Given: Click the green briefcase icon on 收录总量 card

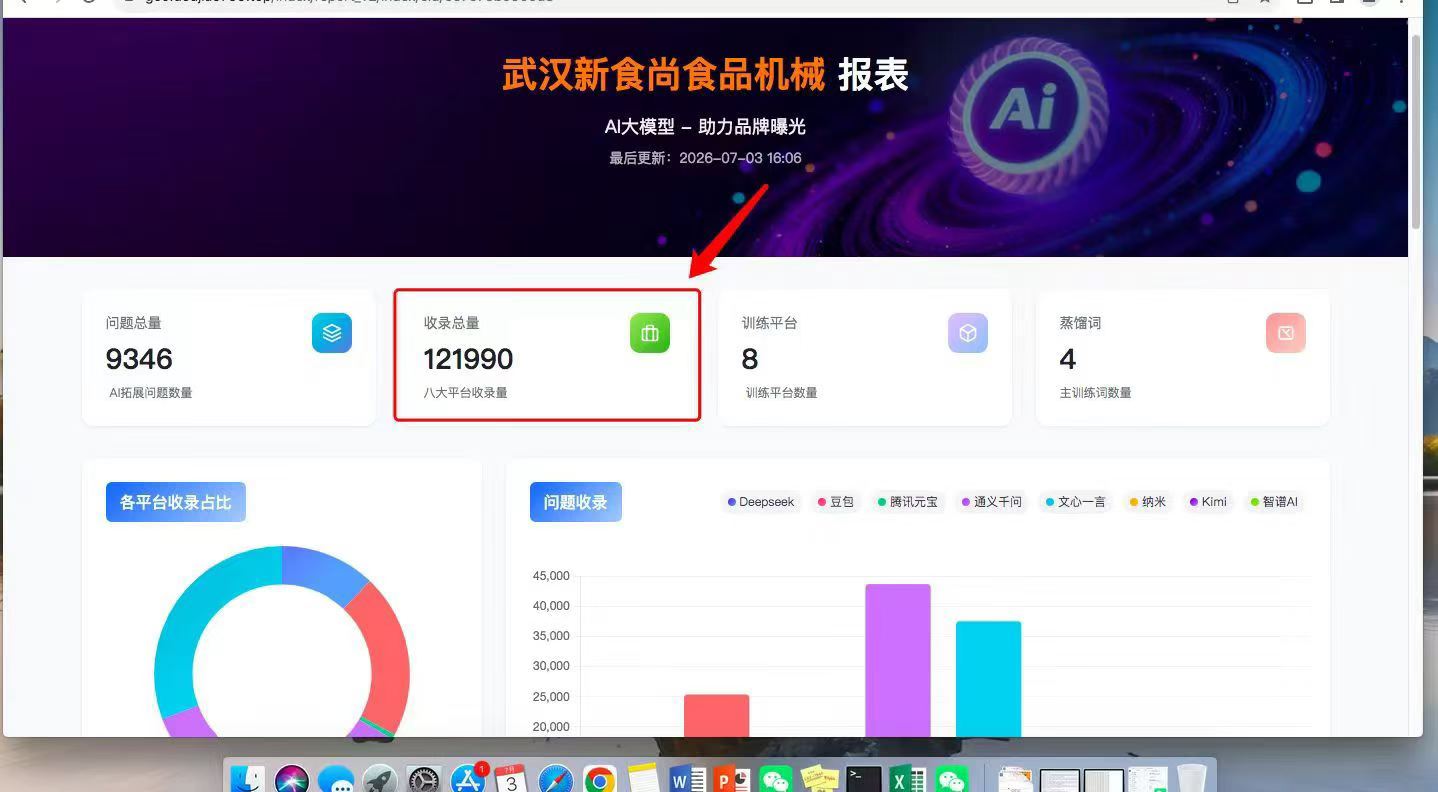Looking at the screenshot, I should coord(650,333).
